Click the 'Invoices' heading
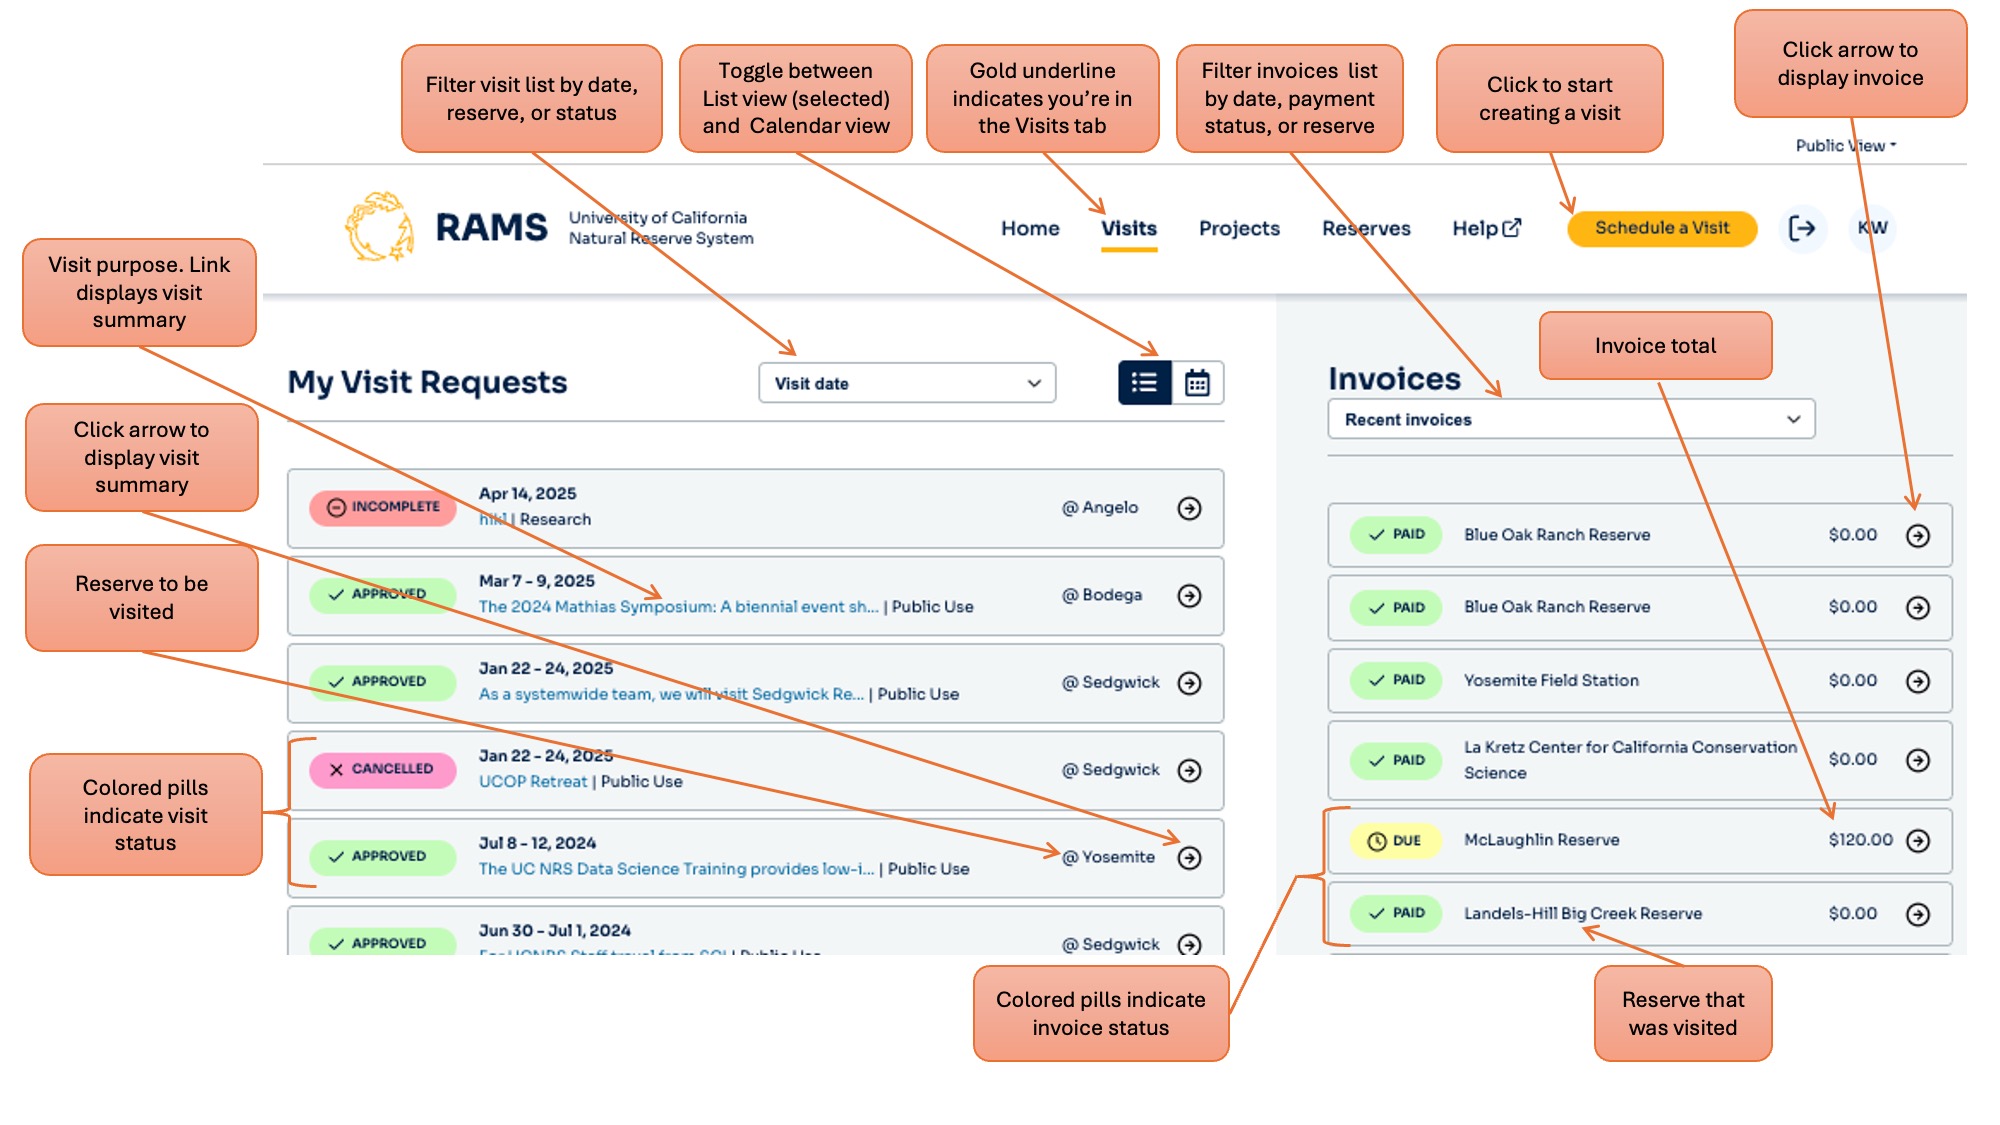Image resolution: width=2000 pixels, height=1125 pixels. [x=1394, y=379]
